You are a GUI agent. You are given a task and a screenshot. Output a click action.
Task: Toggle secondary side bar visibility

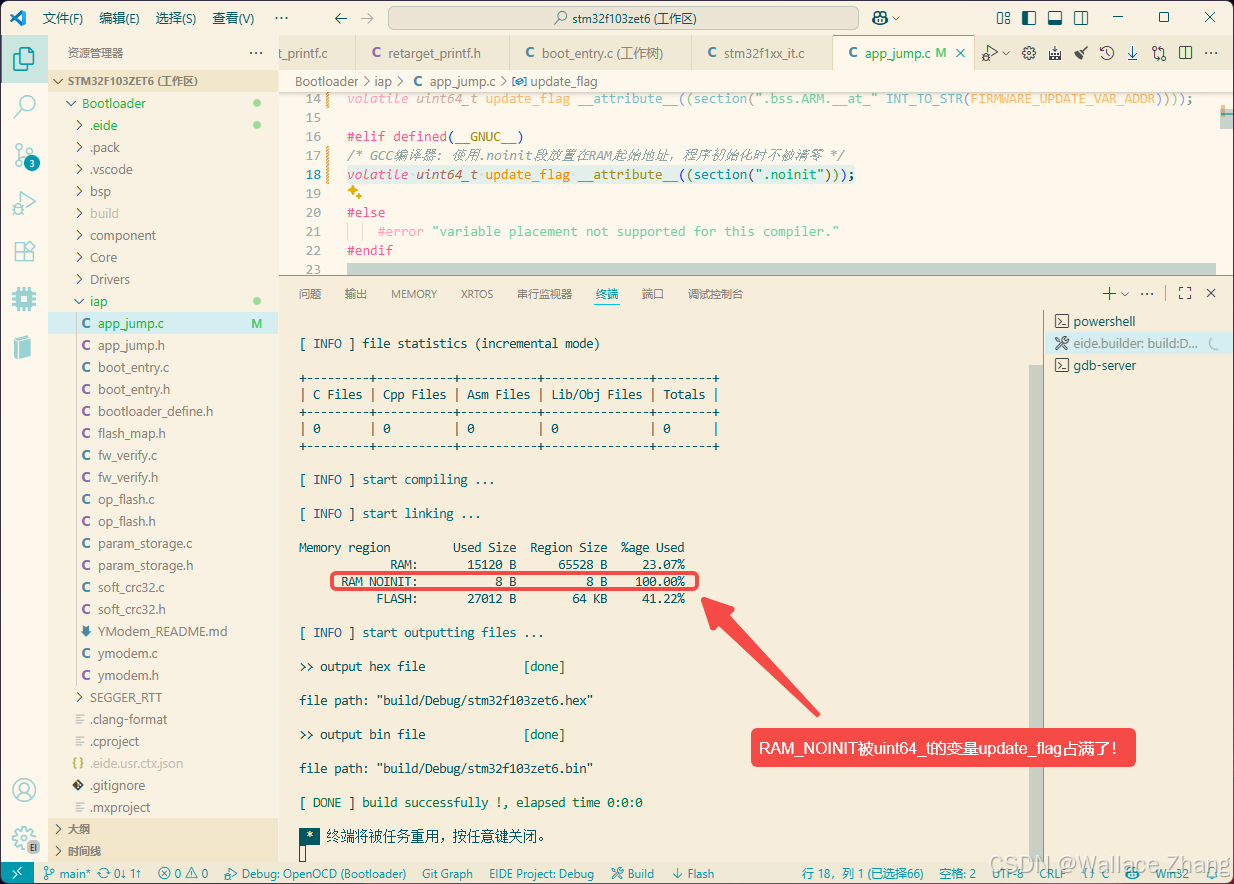(1081, 18)
